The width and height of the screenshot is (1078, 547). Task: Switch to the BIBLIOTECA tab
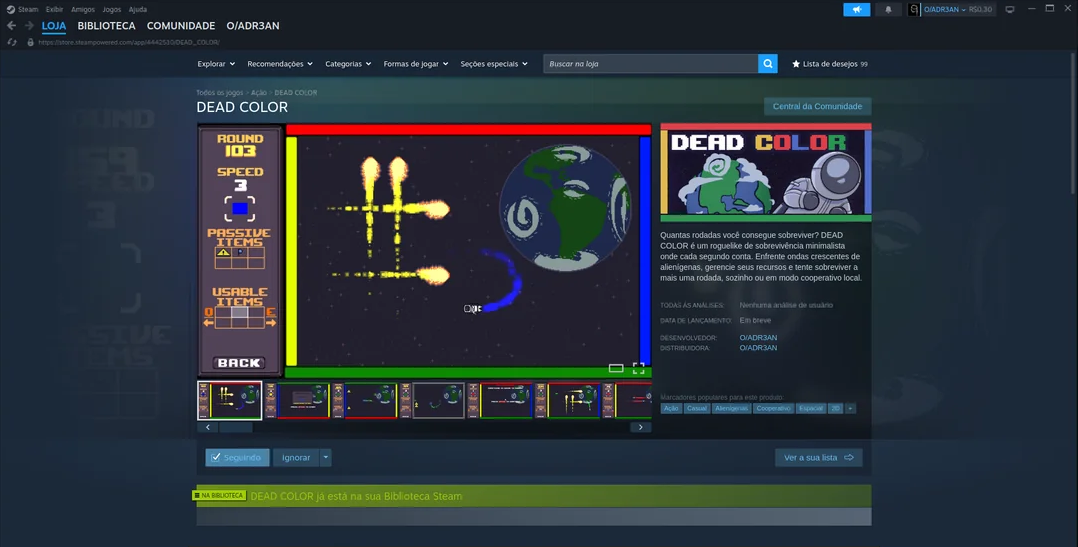[107, 25]
